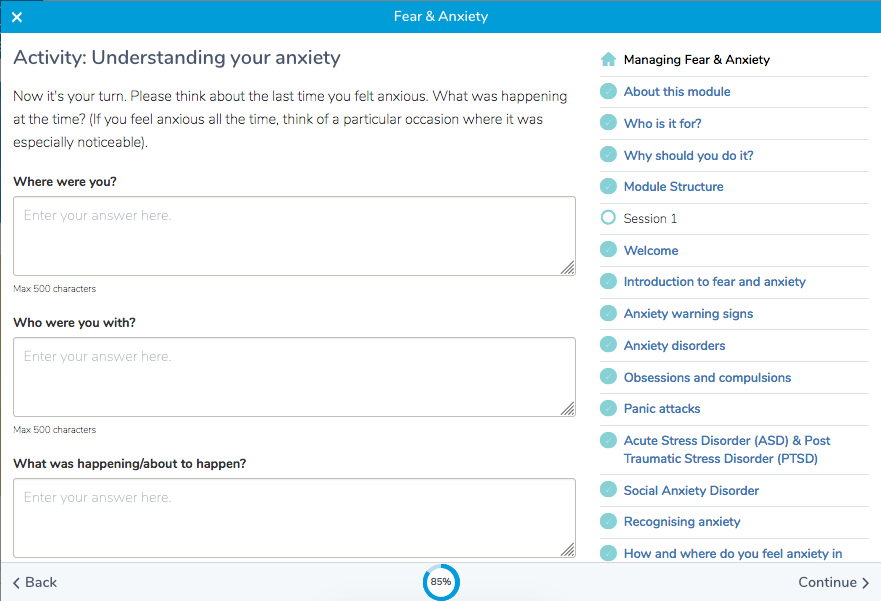Close the module with the X icon
The height and width of the screenshot is (601, 881).
click(x=17, y=17)
